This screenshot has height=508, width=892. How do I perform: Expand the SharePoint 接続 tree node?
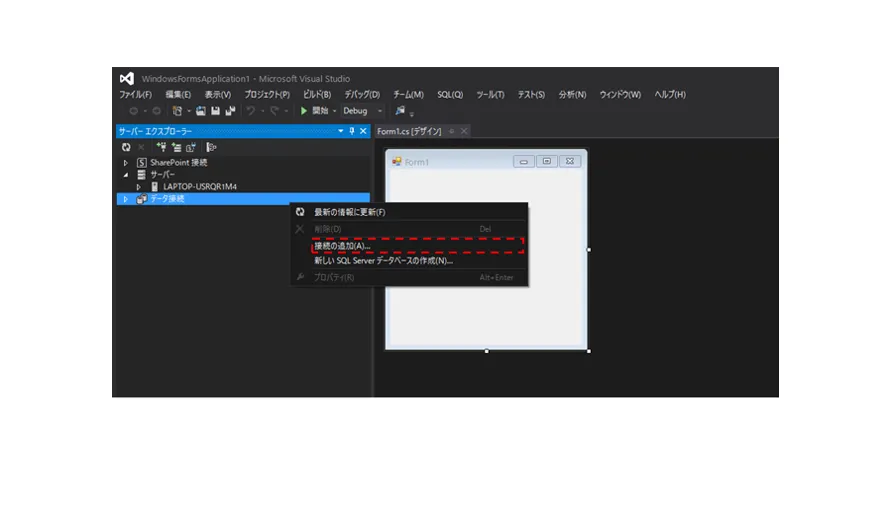pos(126,163)
